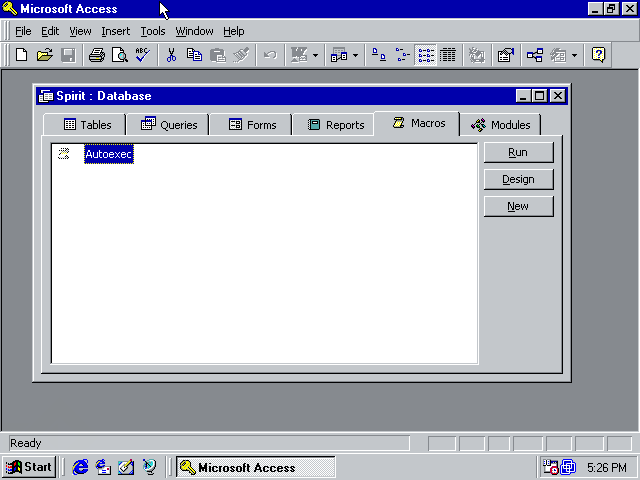Run the ABC Spelling check
This screenshot has width=640, height=480.
(142, 55)
